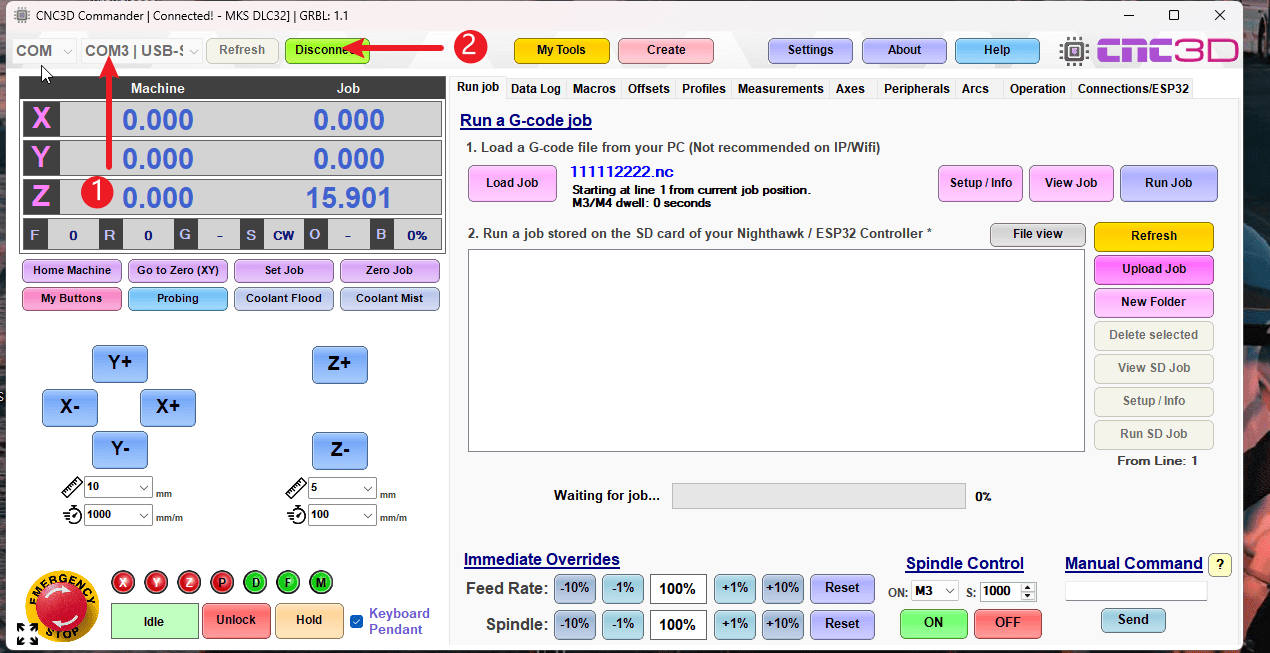Click the CNC3D logo
This screenshot has width=1270, height=653.
point(1149,50)
